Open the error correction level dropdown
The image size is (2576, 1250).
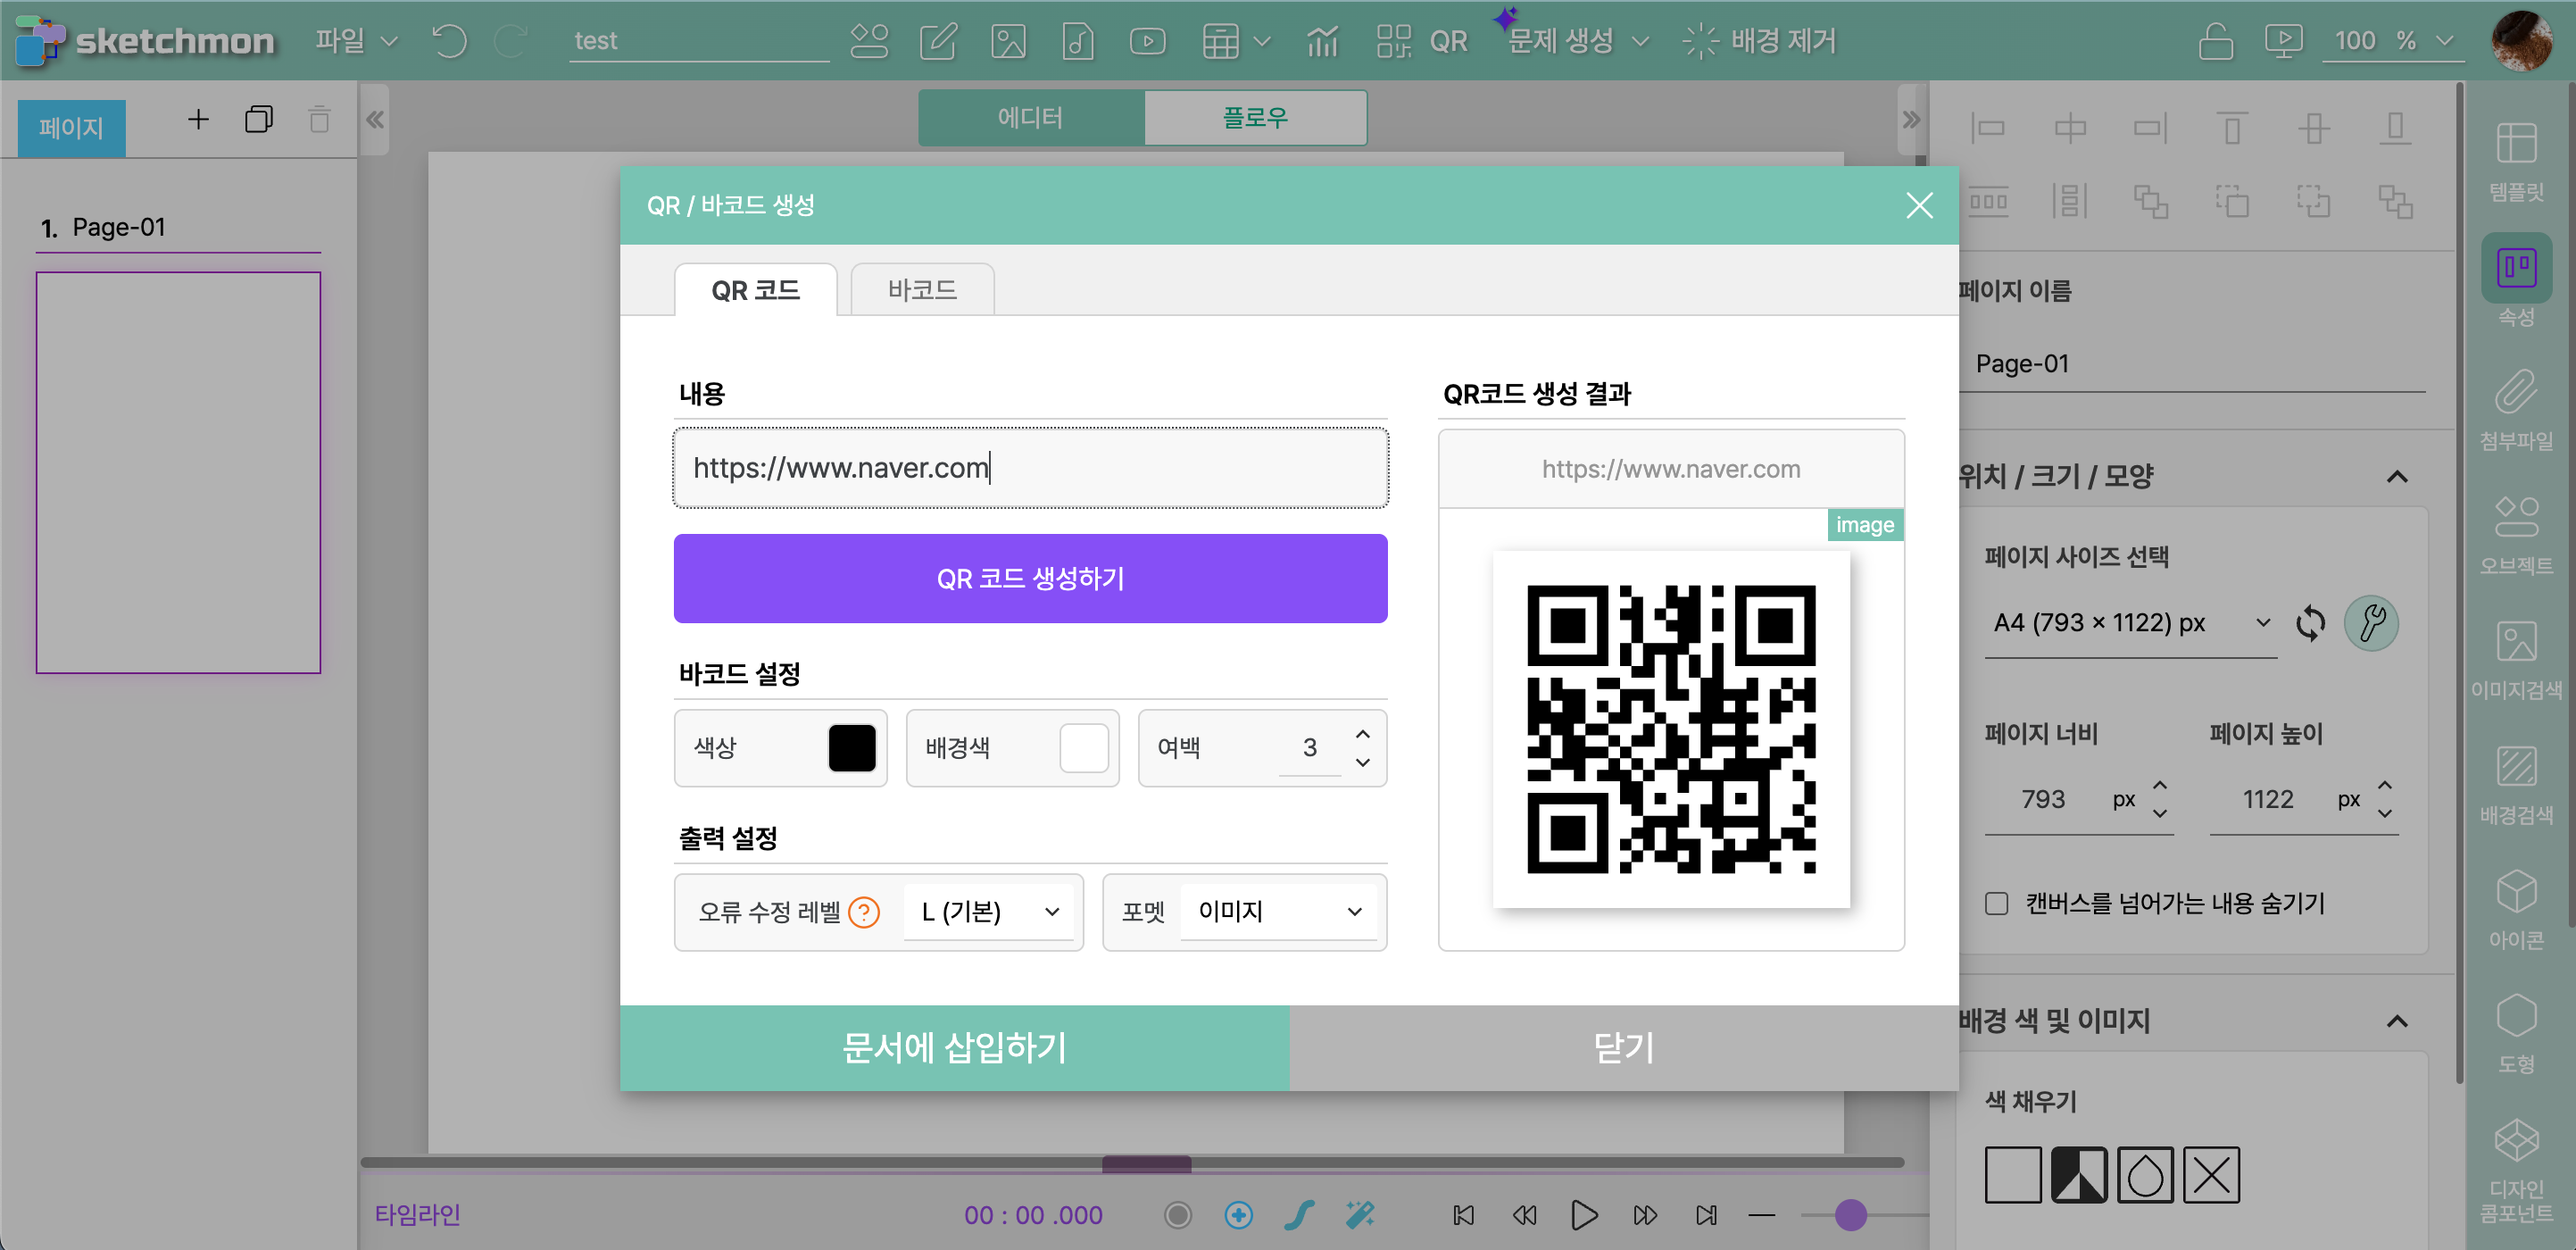[988, 911]
